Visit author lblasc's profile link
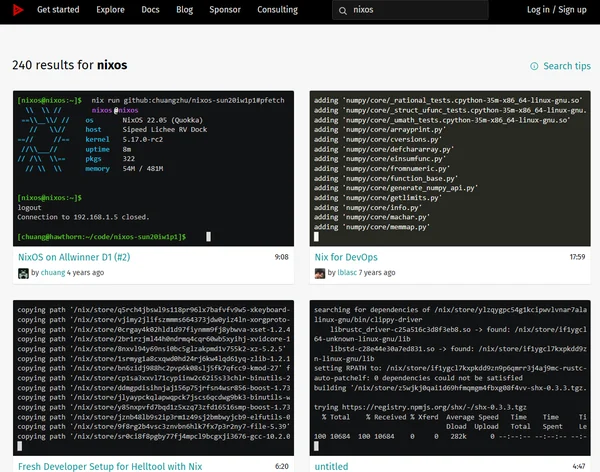The image size is (600, 472). pos(347,273)
